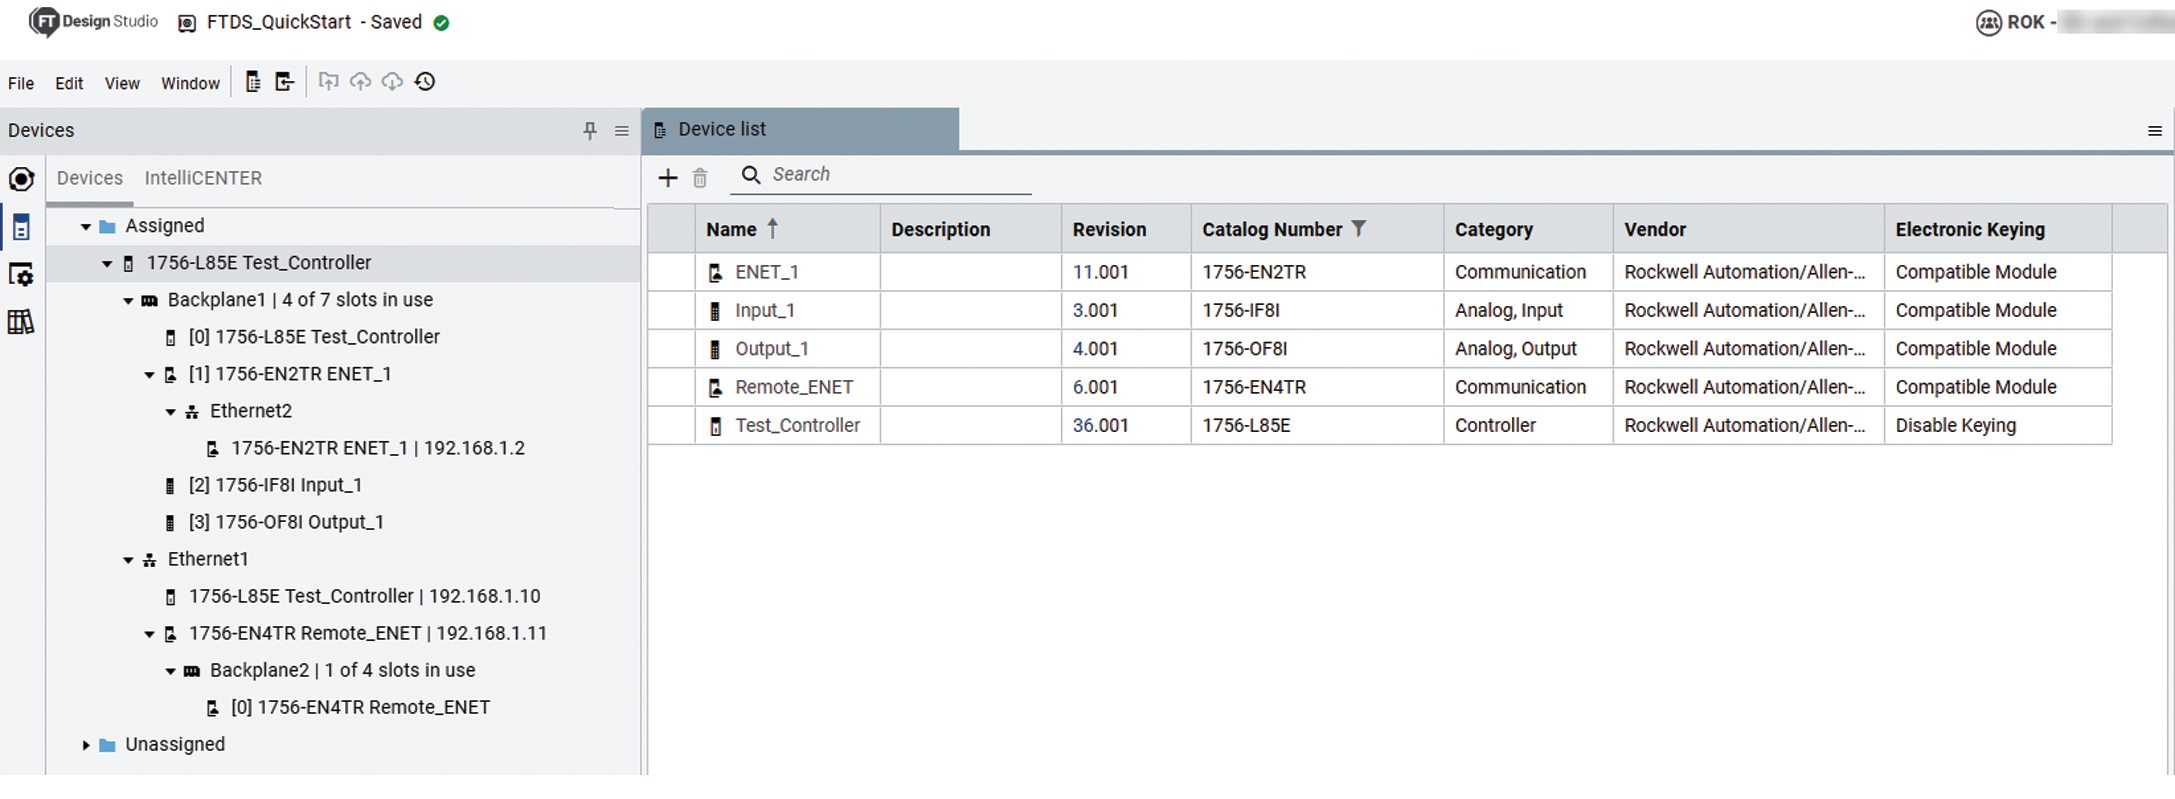This screenshot has height=799, width=2175.
Task: Click the export document toolbar icon
Action: [x=285, y=82]
